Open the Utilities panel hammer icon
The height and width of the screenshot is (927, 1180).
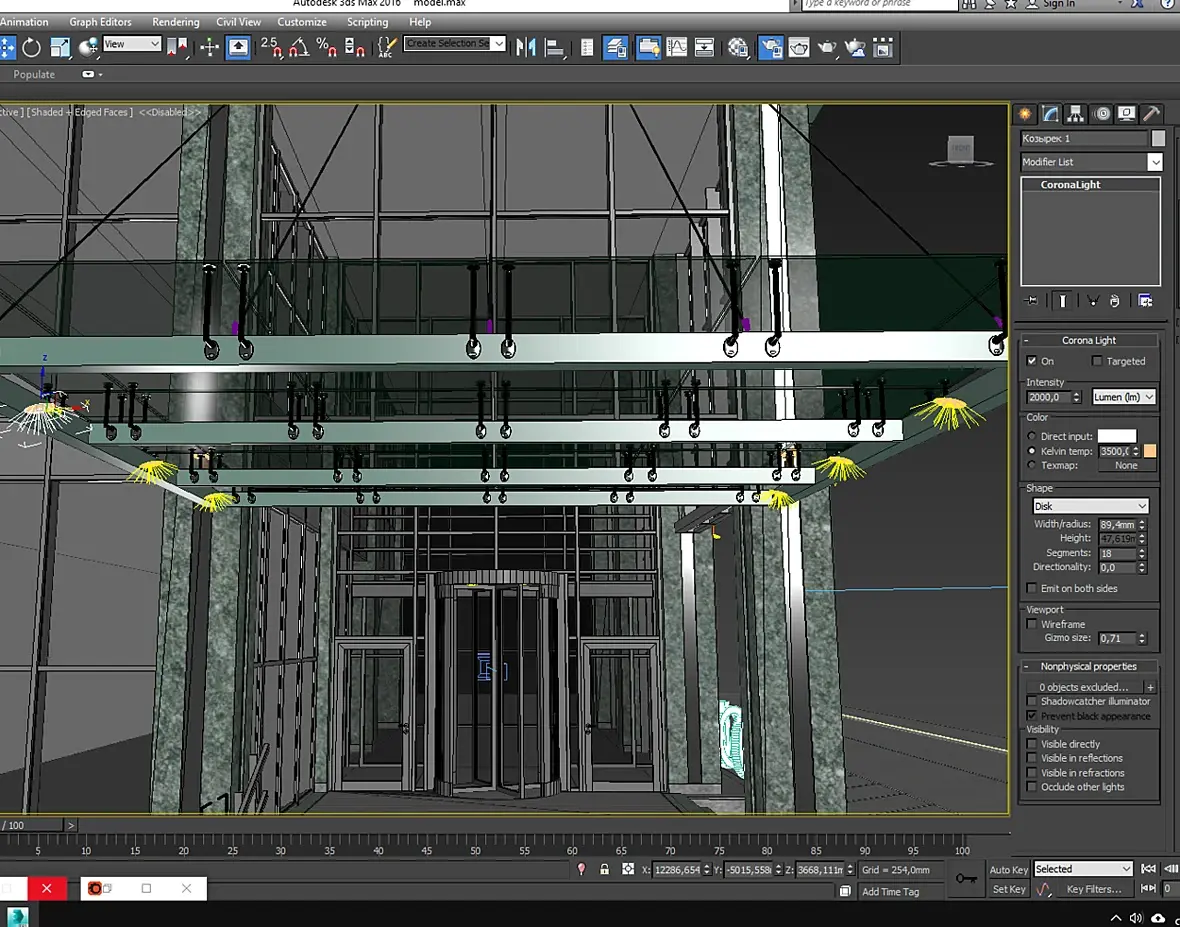click(1151, 114)
